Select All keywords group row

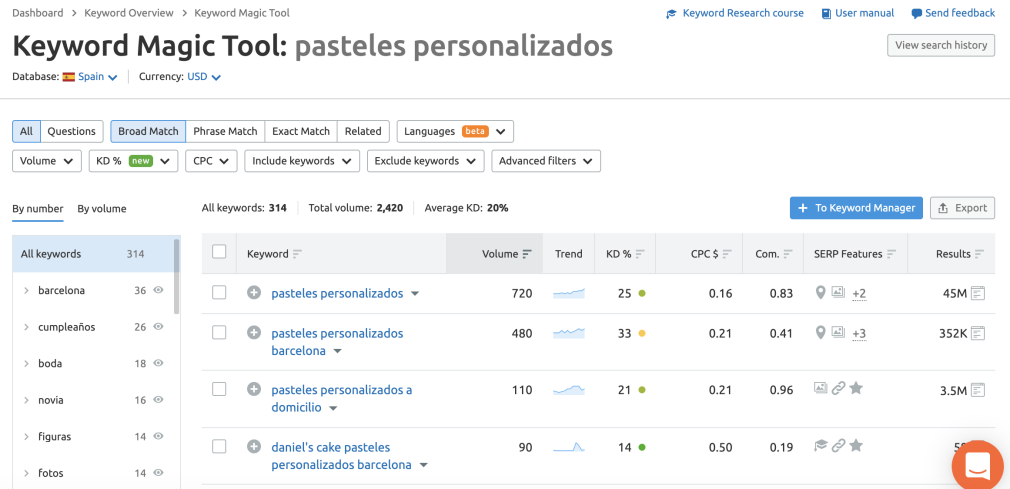tap(93, 254)
